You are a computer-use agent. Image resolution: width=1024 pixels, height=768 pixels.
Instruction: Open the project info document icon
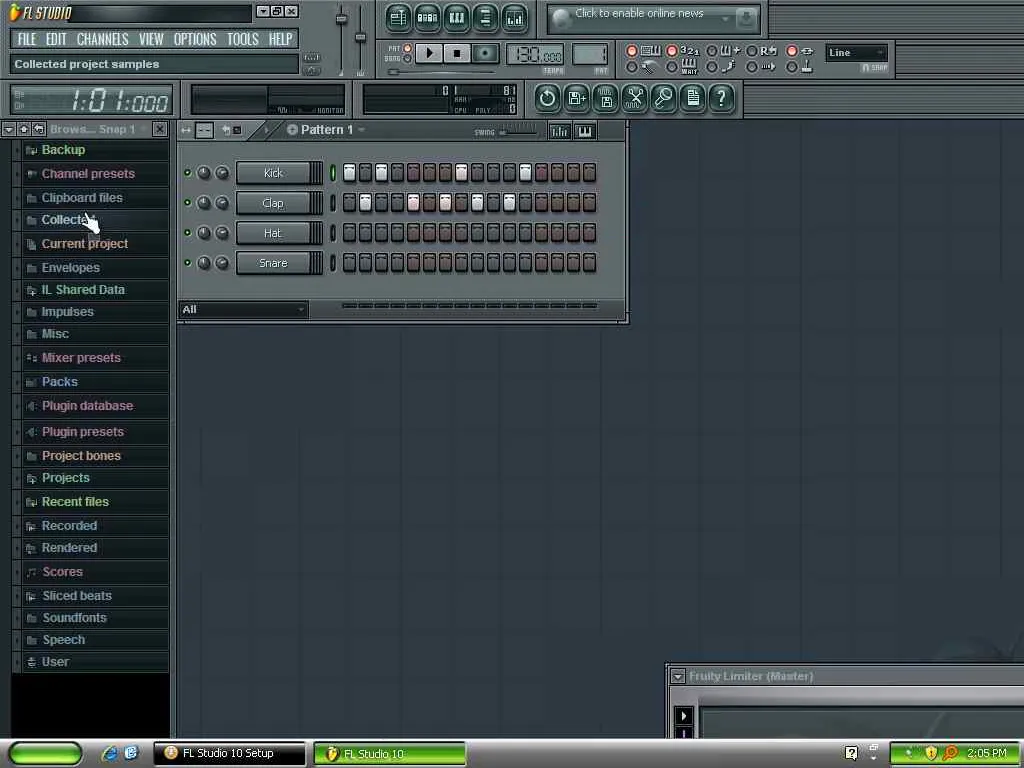point(693,99)
